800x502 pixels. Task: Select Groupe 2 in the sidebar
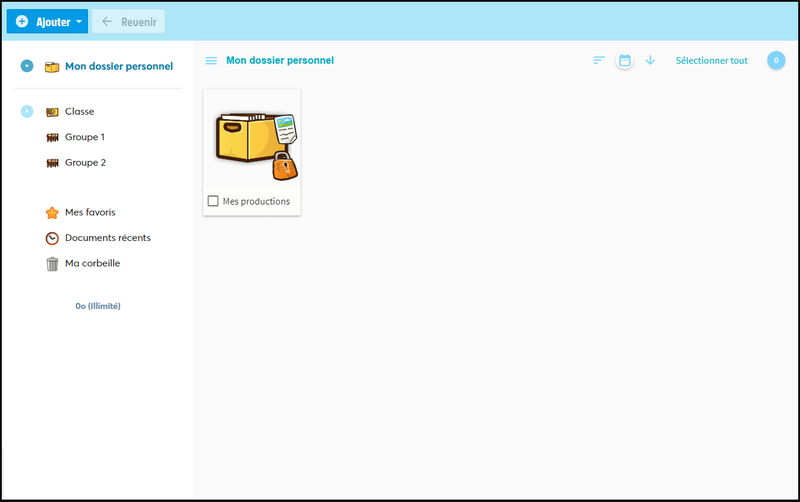tap(85, 162)
